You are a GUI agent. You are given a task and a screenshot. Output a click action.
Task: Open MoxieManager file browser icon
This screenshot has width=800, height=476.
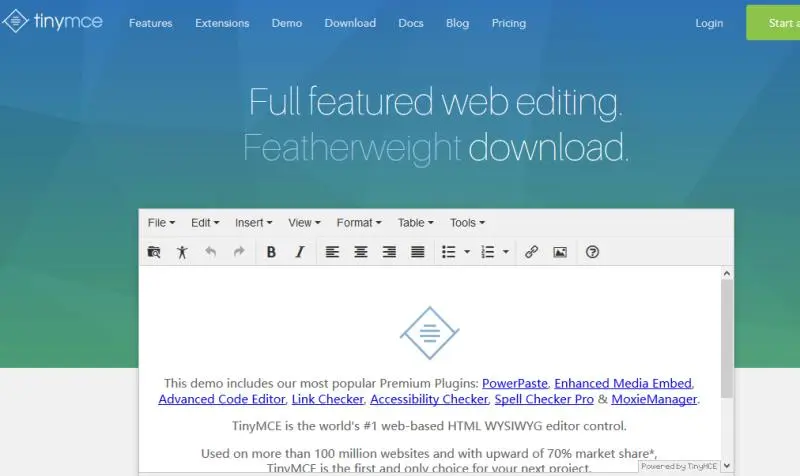[x=154, y=252]
